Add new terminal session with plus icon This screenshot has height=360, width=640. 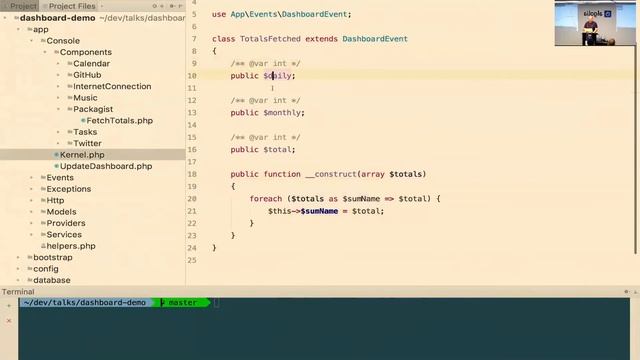coord(9,305)
